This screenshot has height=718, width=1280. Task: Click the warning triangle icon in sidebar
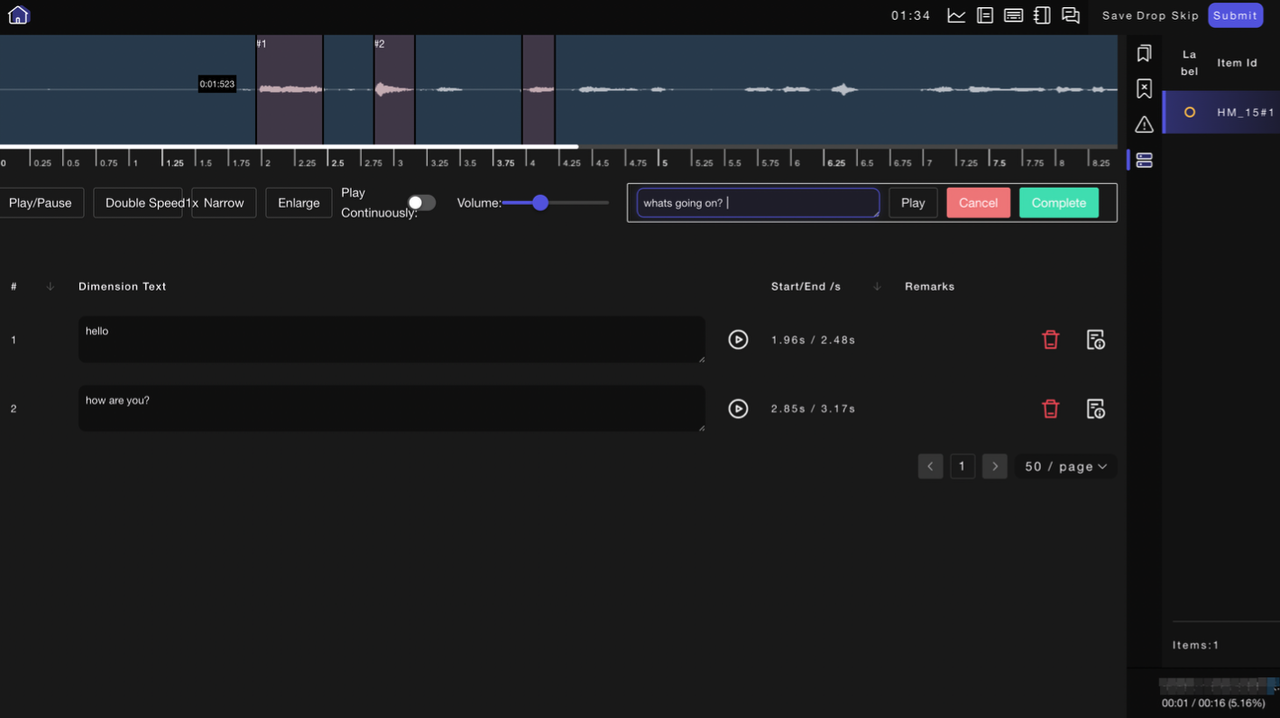point(1144,125)
